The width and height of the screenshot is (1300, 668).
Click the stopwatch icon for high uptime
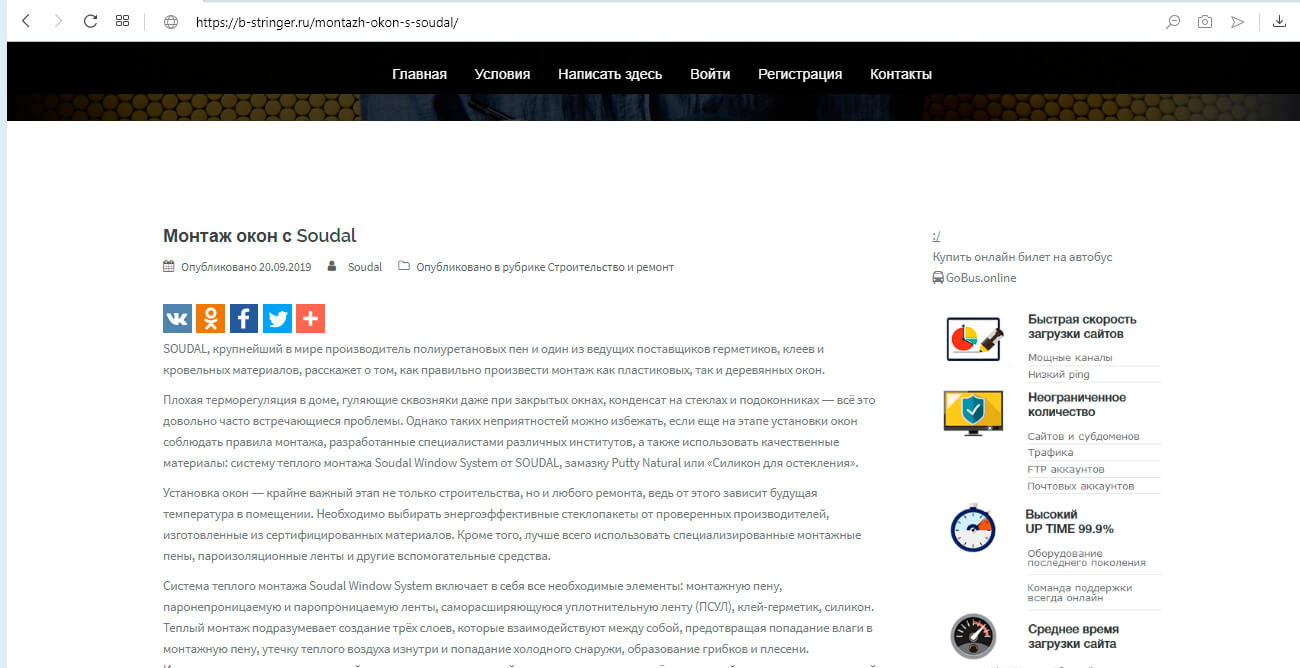point(972,528)
